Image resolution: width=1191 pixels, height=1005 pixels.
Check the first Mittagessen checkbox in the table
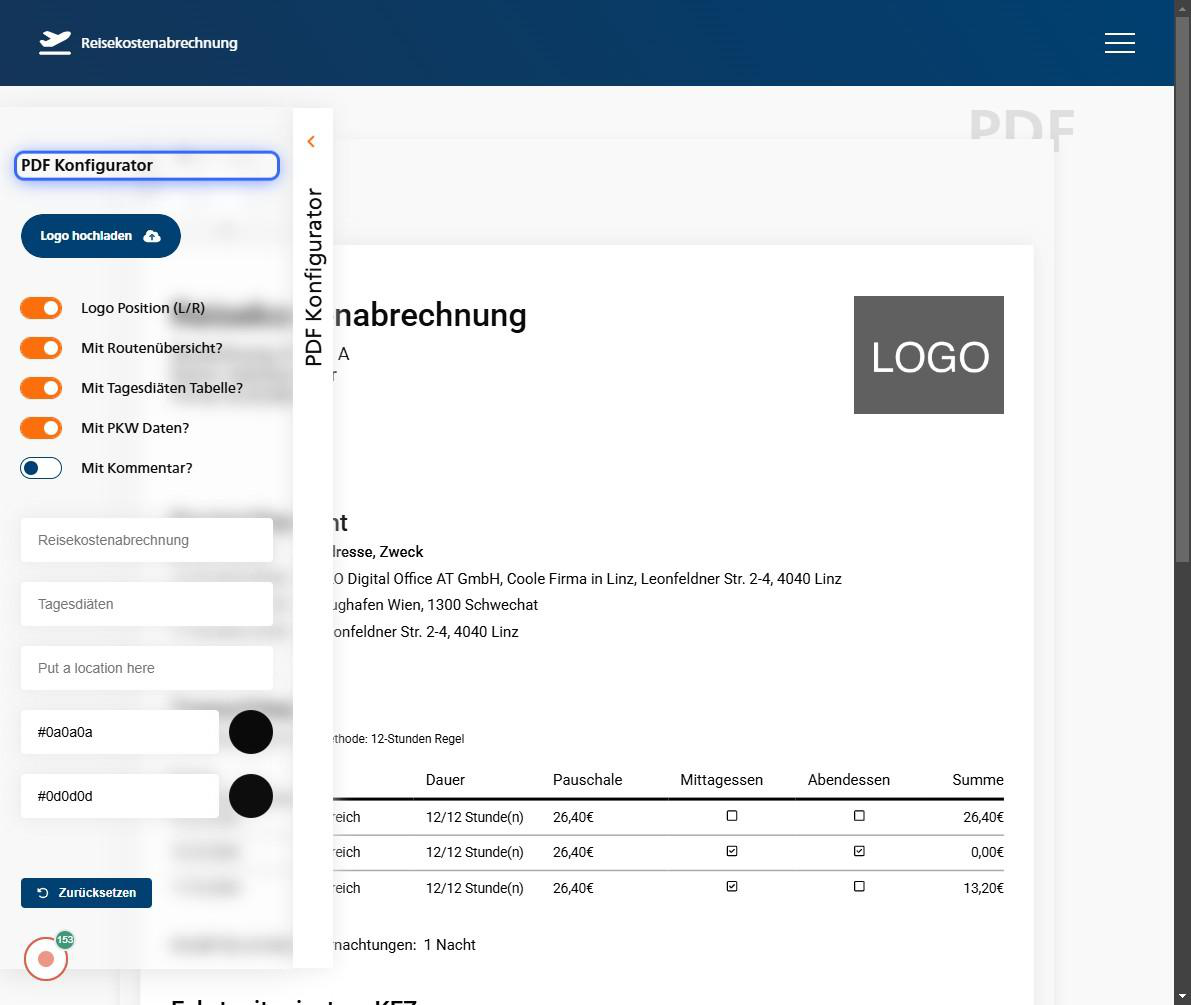(x=731, y=816)
